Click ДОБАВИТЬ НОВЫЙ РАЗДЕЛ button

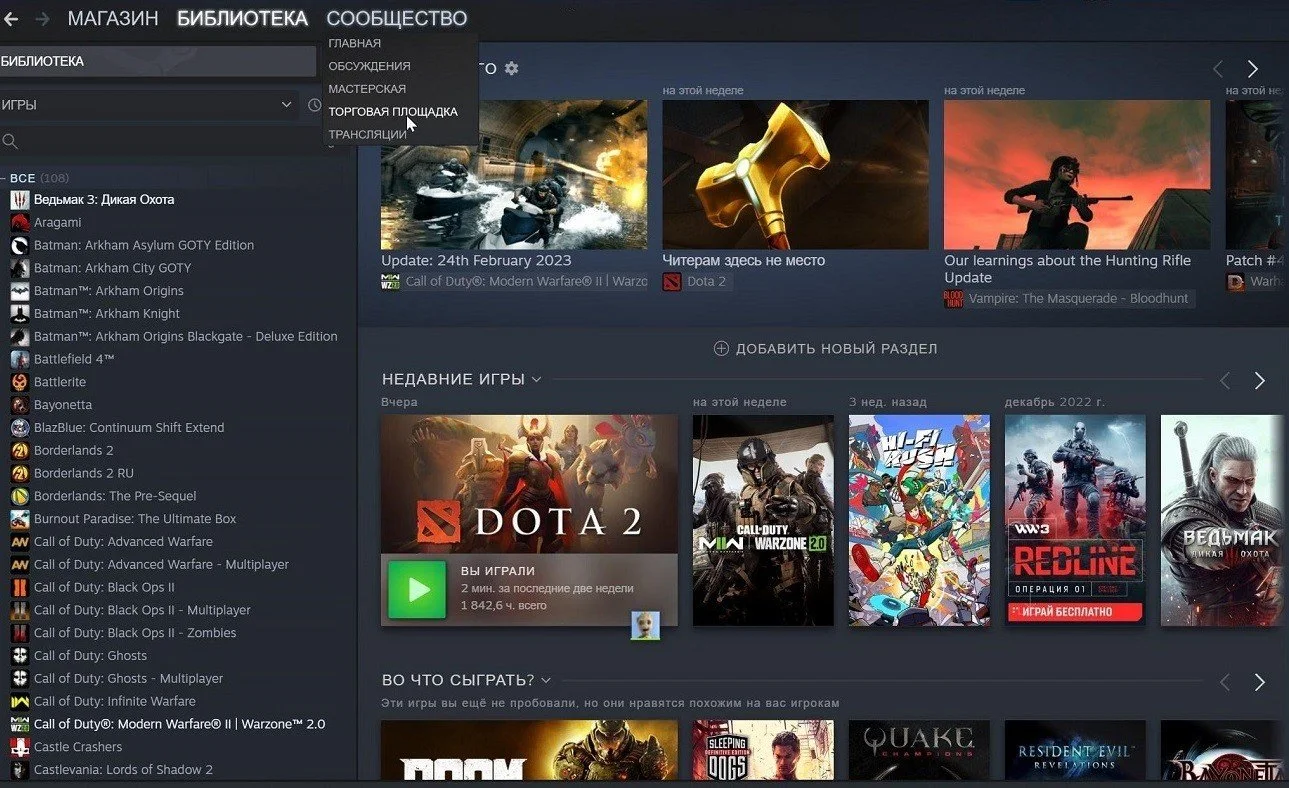click(825, 349)
